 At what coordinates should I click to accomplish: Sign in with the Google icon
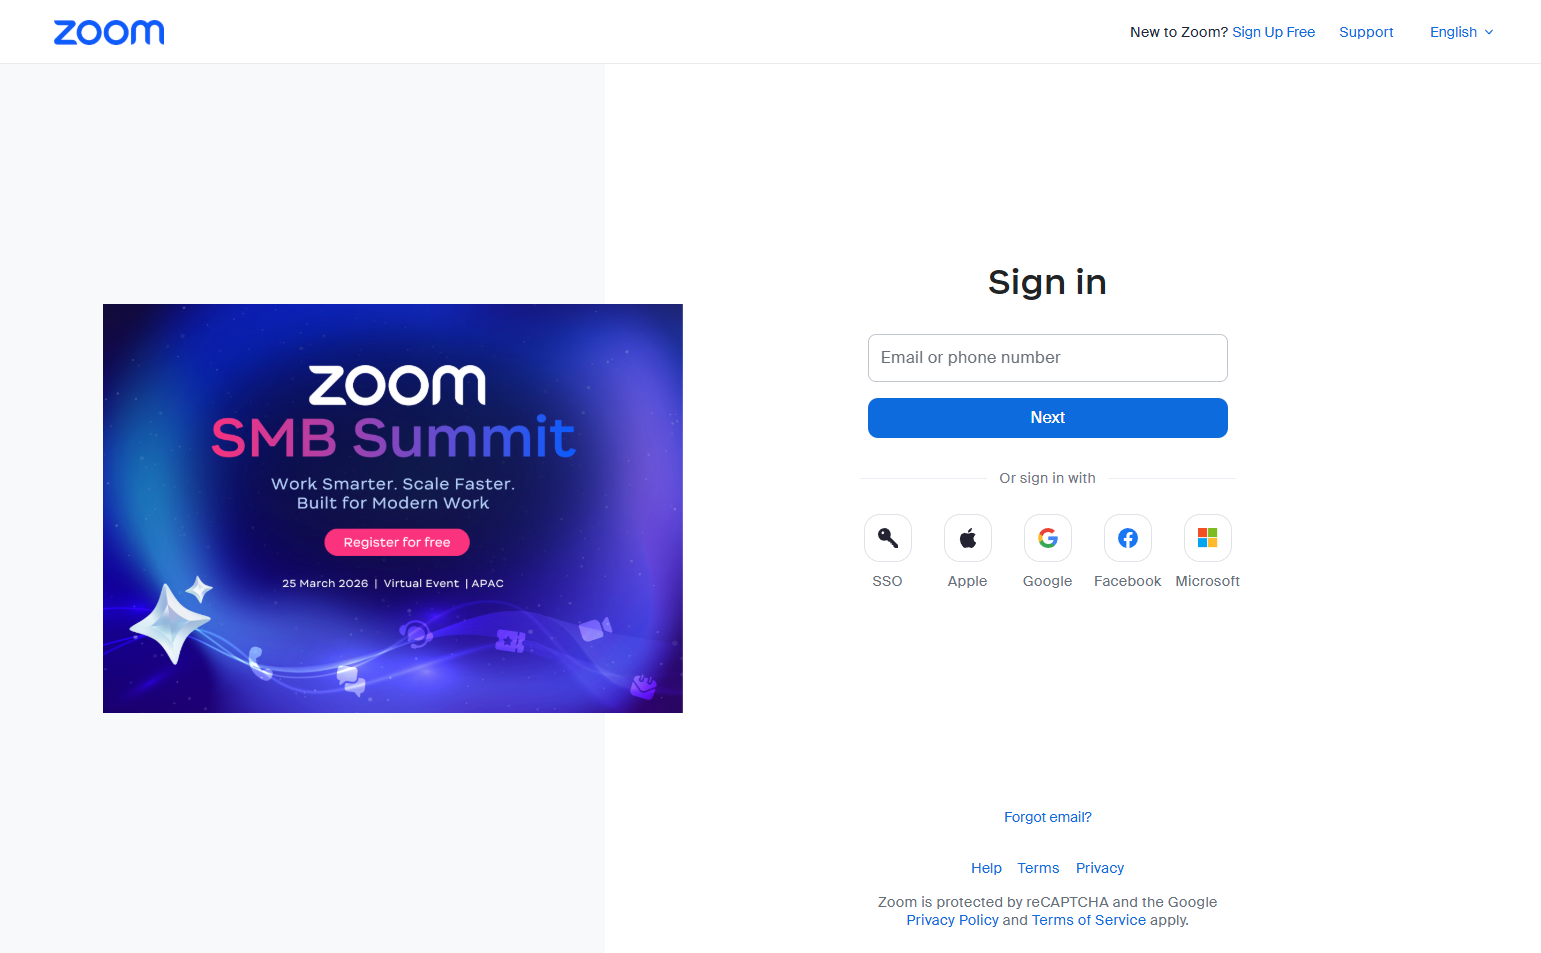(1047, 537)
